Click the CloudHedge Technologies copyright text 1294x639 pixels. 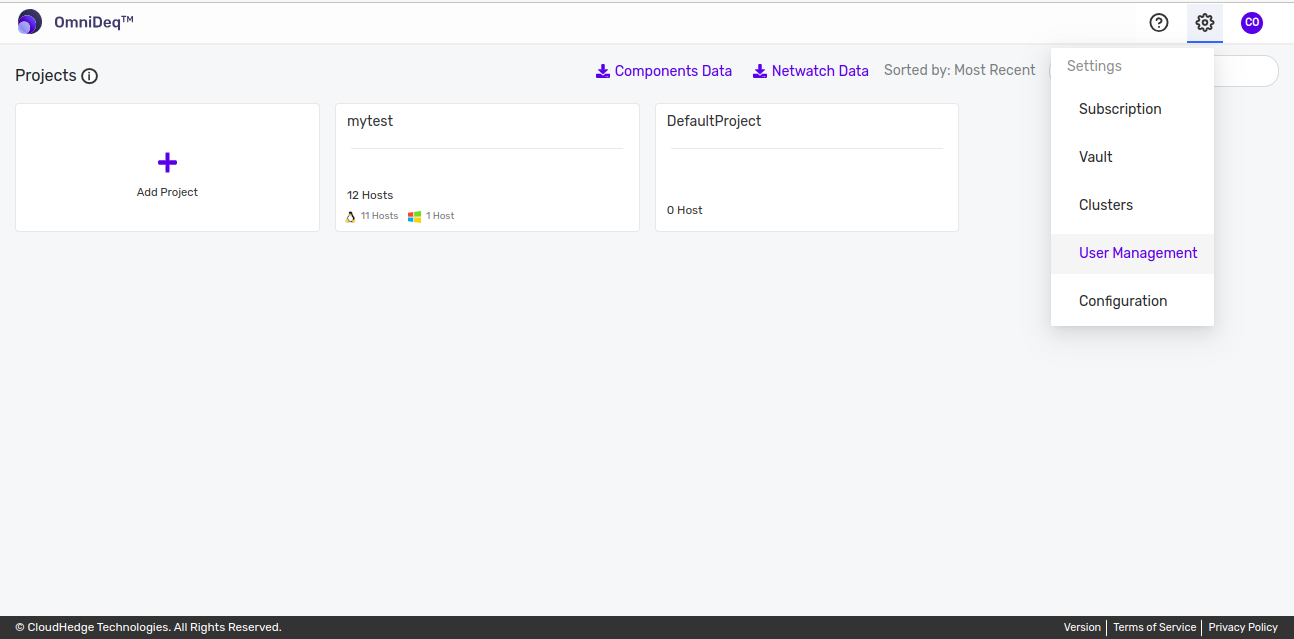148,627
